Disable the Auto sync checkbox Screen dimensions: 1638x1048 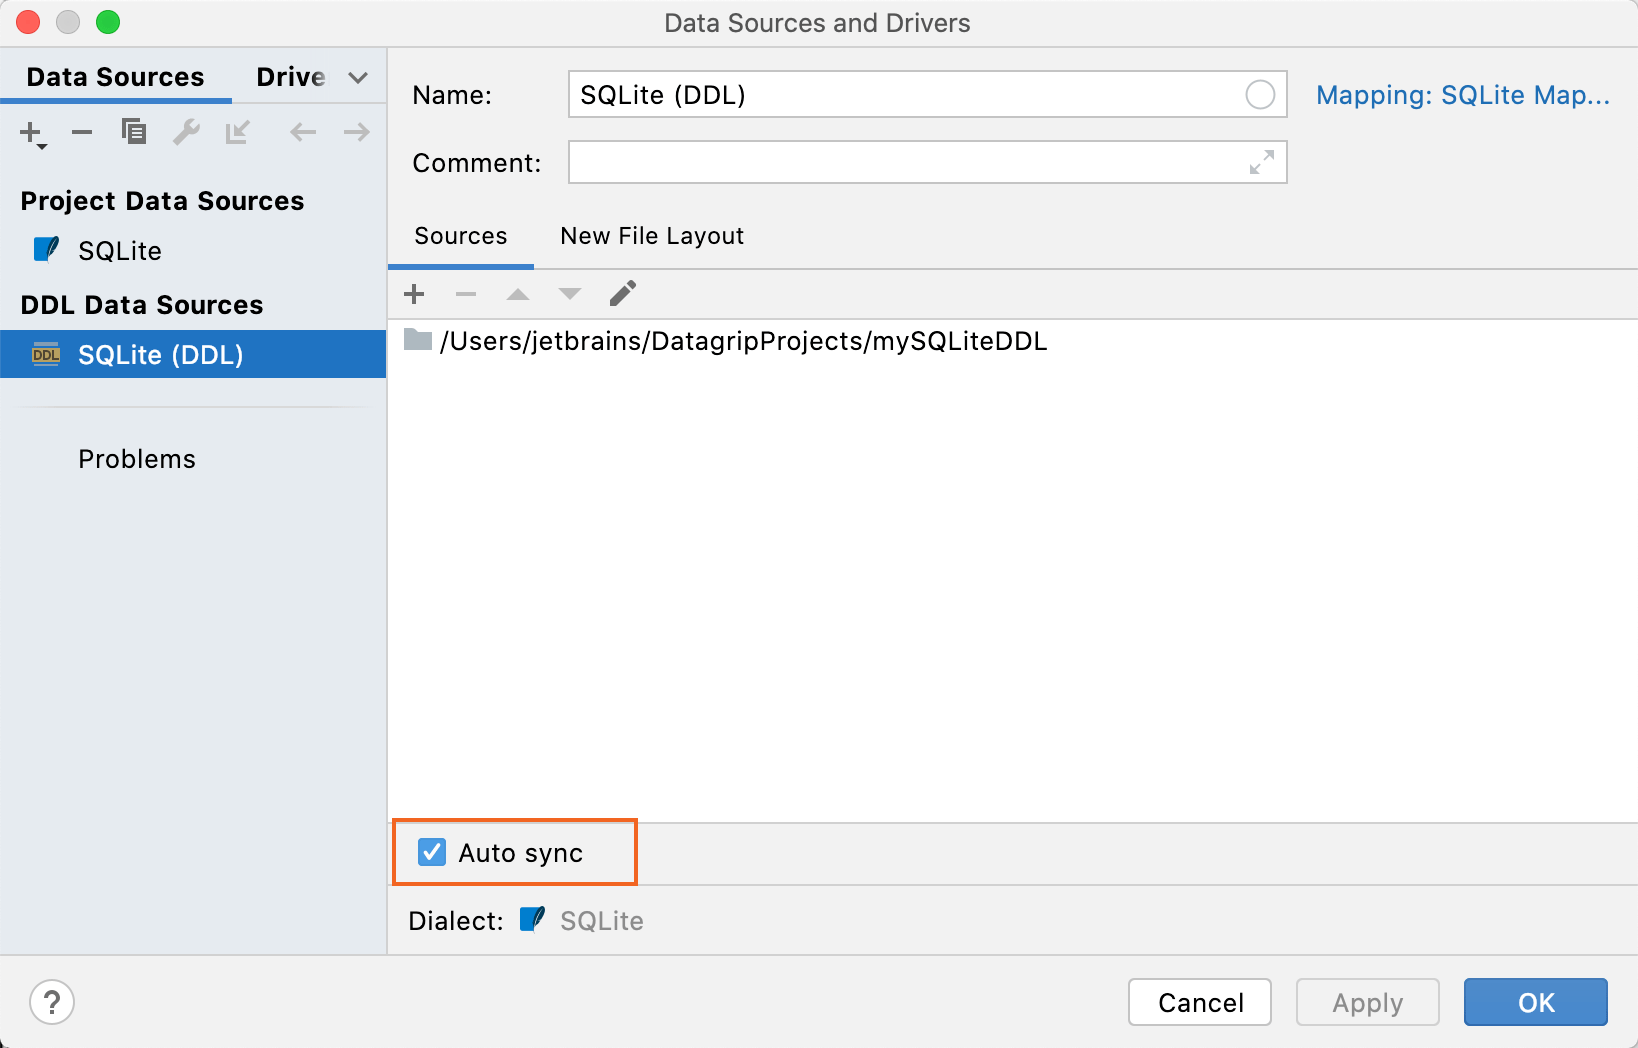pyautogui.click(x=431, y=852)
